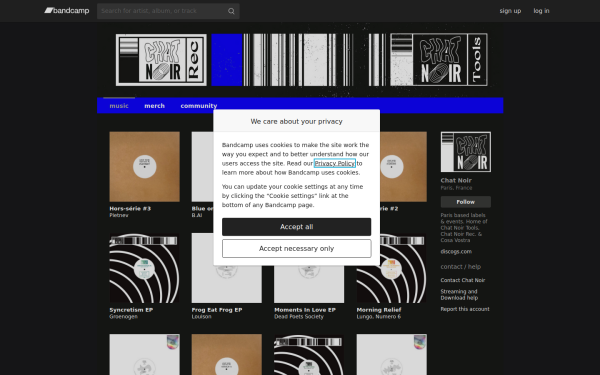Open Frog Eat Frog EP title
The image size is (600, 375).
click(x=217, y=310)
